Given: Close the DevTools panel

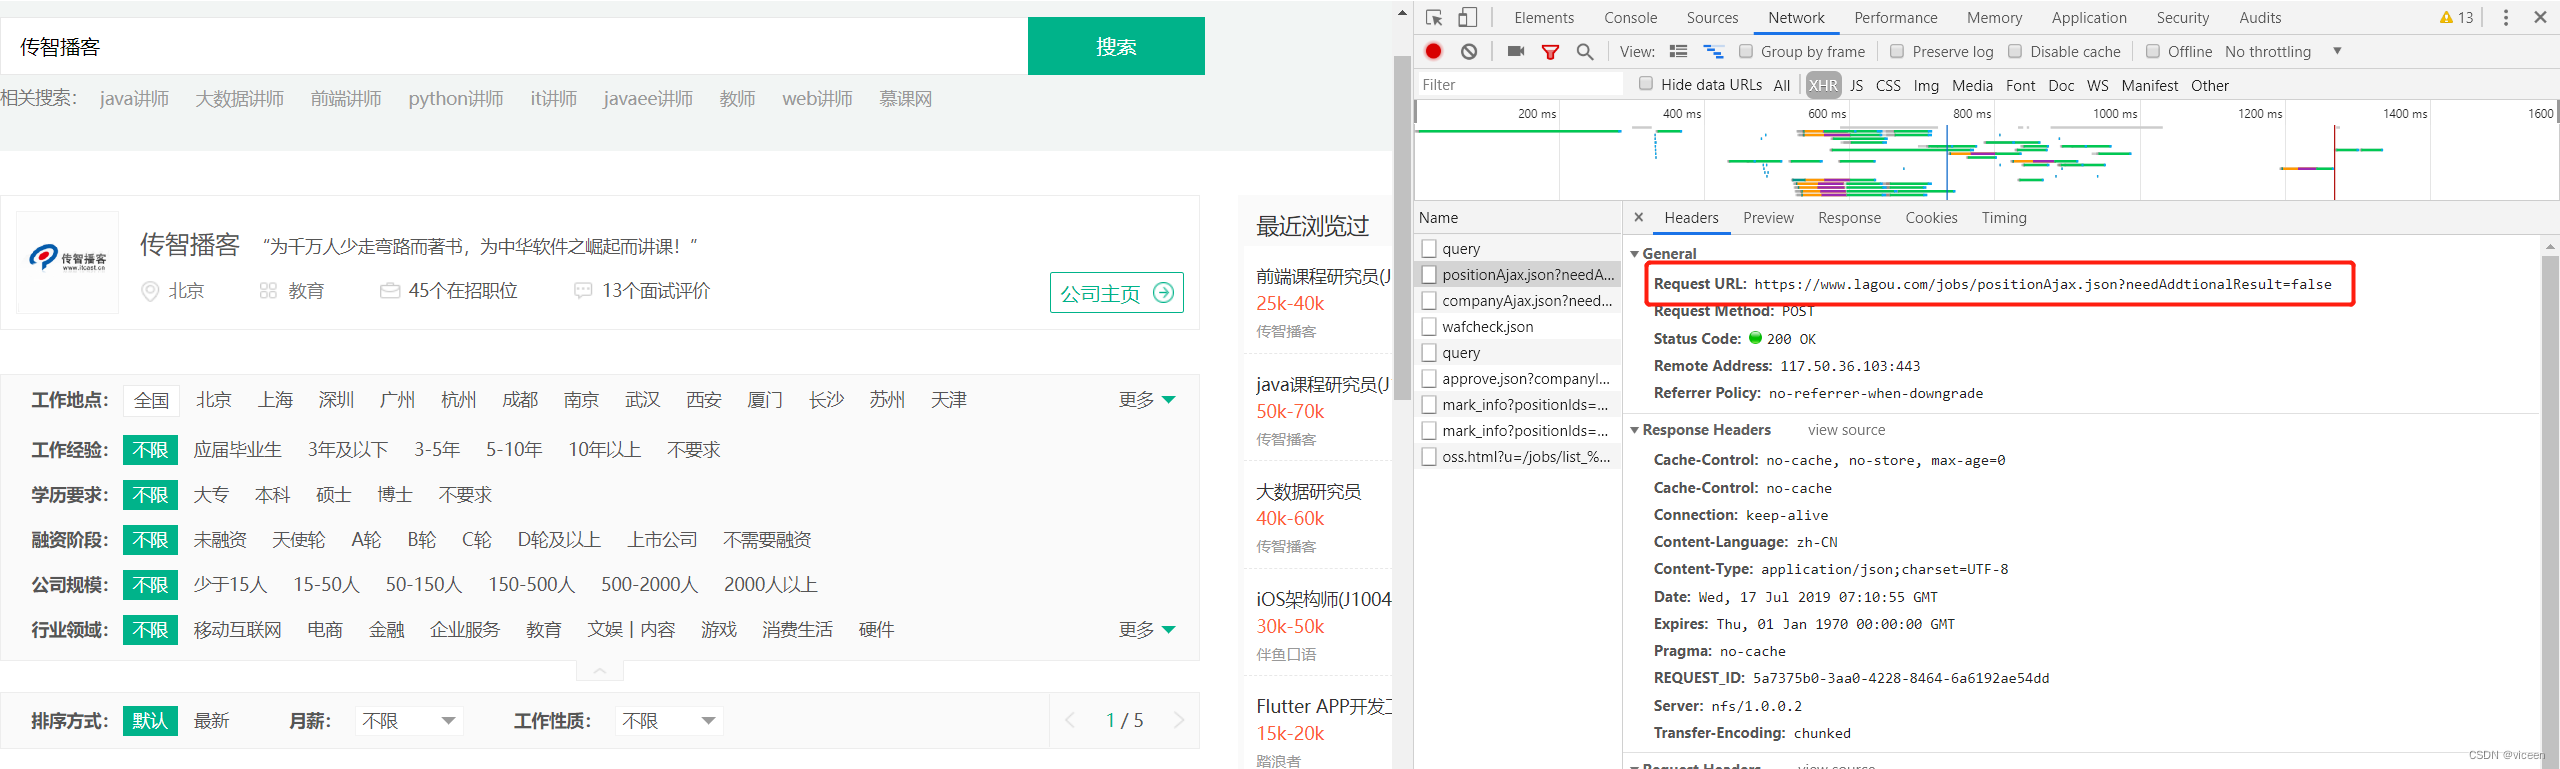Looking at the screenshot, I should 2540,18.
